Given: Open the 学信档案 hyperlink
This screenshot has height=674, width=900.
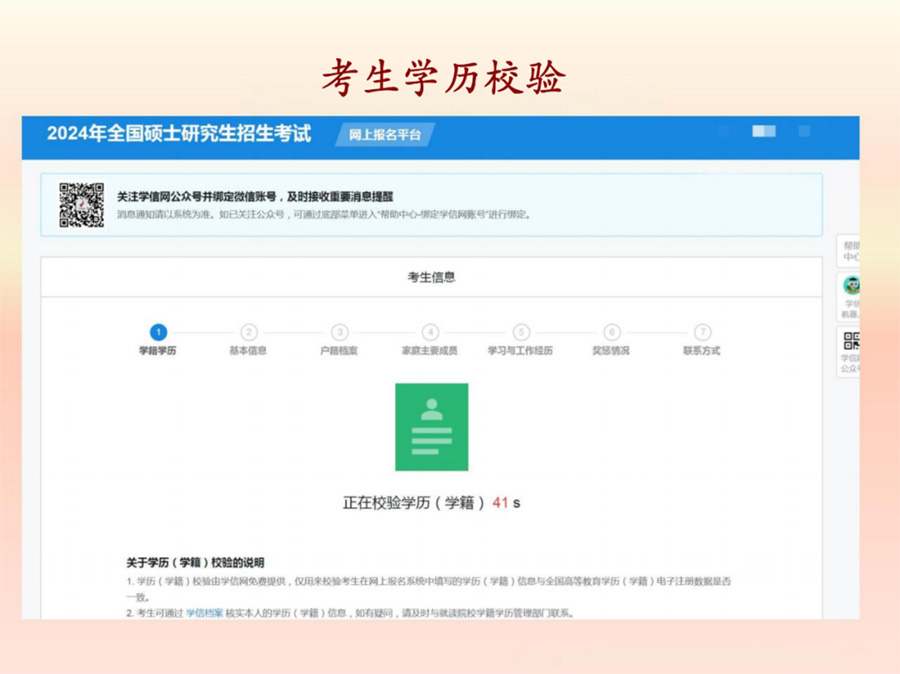Looking at the screenshot, I should [x=204, y=613].
